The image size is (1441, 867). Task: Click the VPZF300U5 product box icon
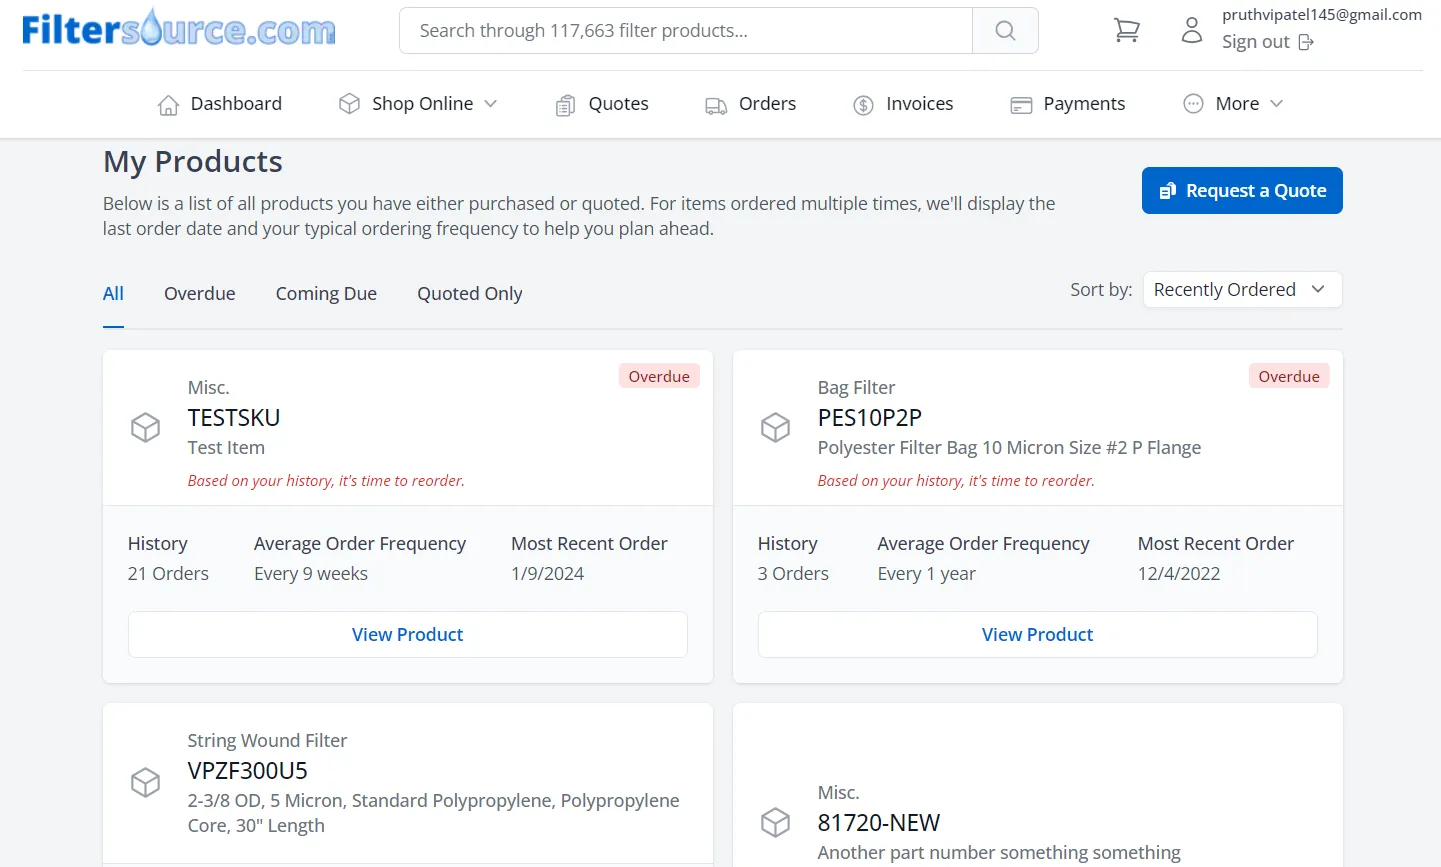click(x=146, y=782)
